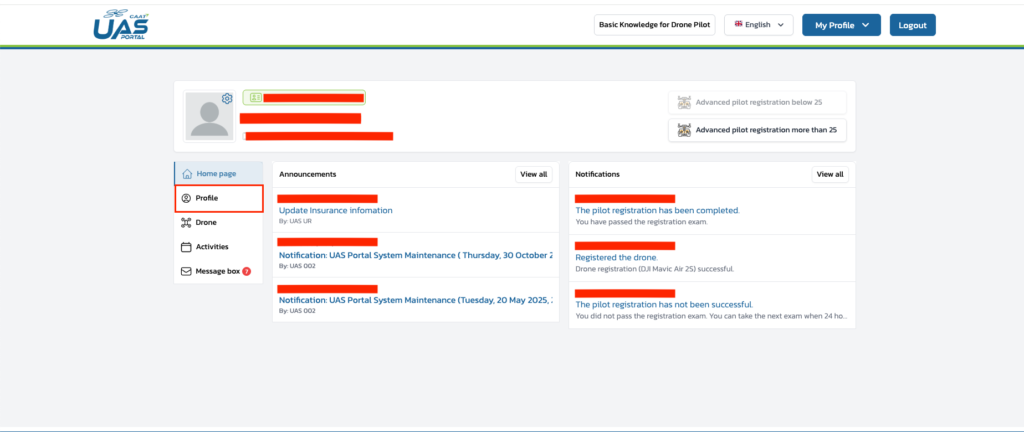
Task: Open the English language dropdown
Action: click(758, 25)
